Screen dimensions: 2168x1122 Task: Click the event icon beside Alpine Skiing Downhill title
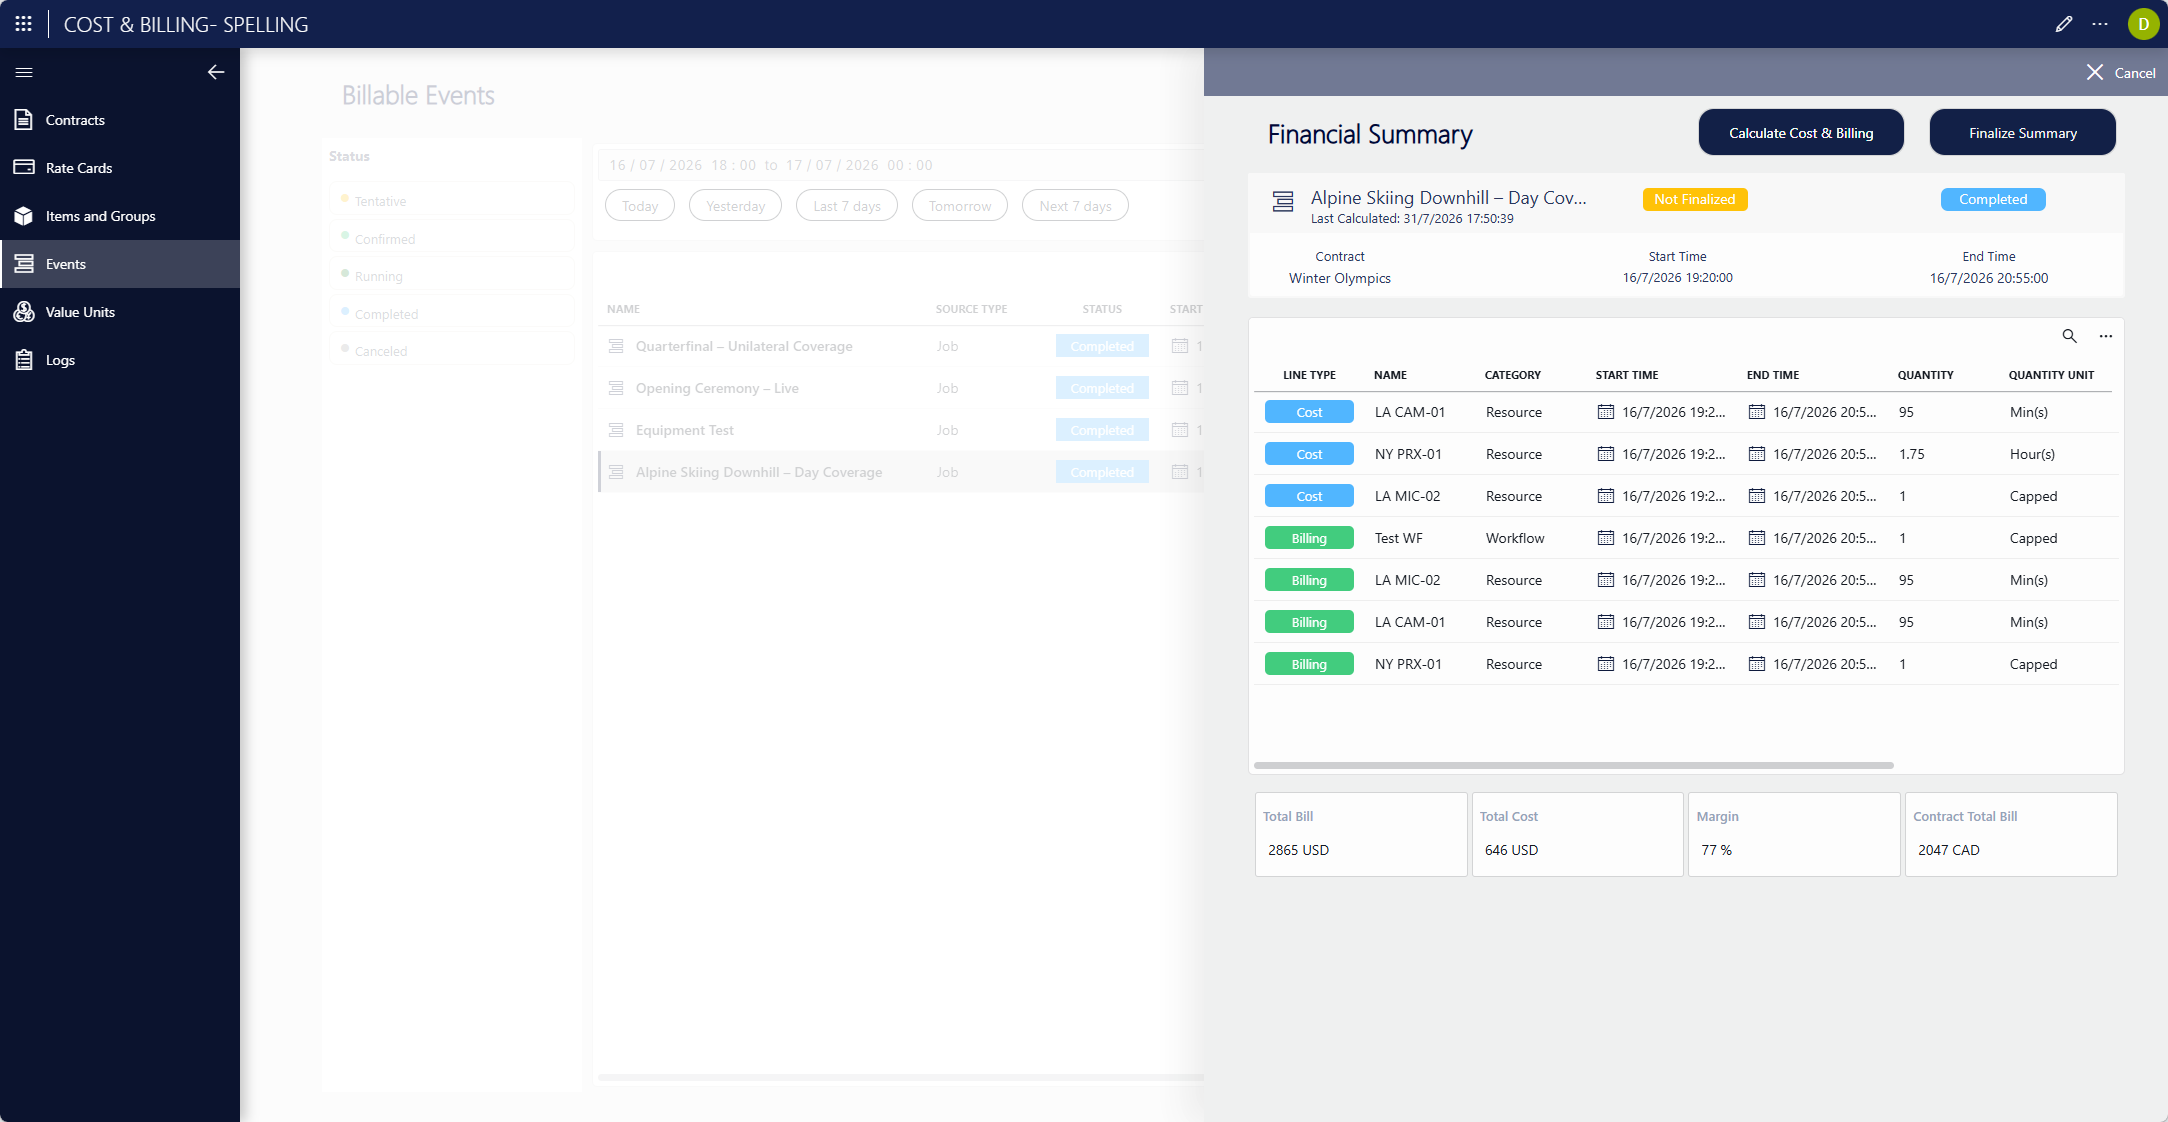[1283, 202]
